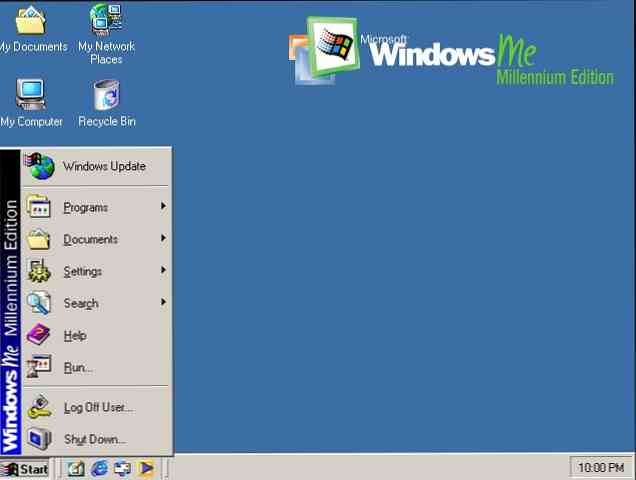Click the Help book icon
The width and height of the screenshot is (636, 480).
[39, 335]
